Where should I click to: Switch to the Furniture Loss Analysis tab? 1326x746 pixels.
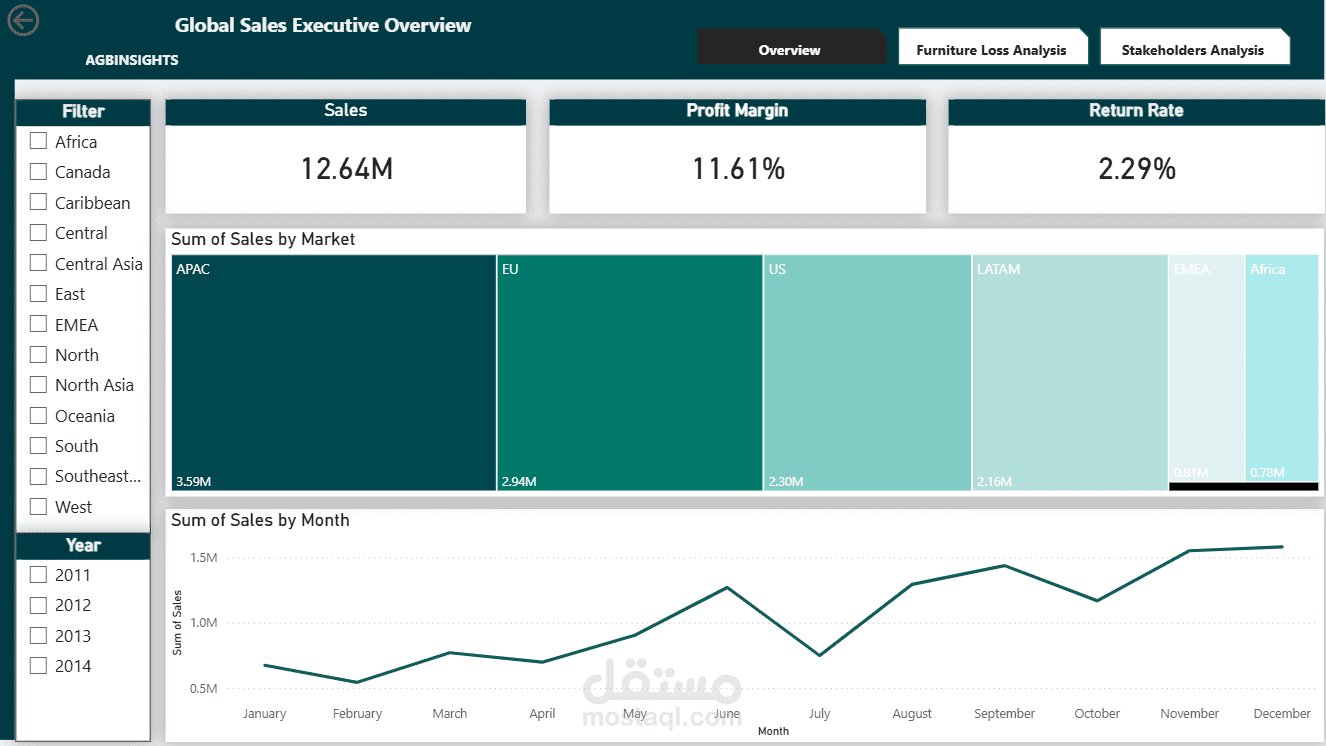tap(993, 46)
